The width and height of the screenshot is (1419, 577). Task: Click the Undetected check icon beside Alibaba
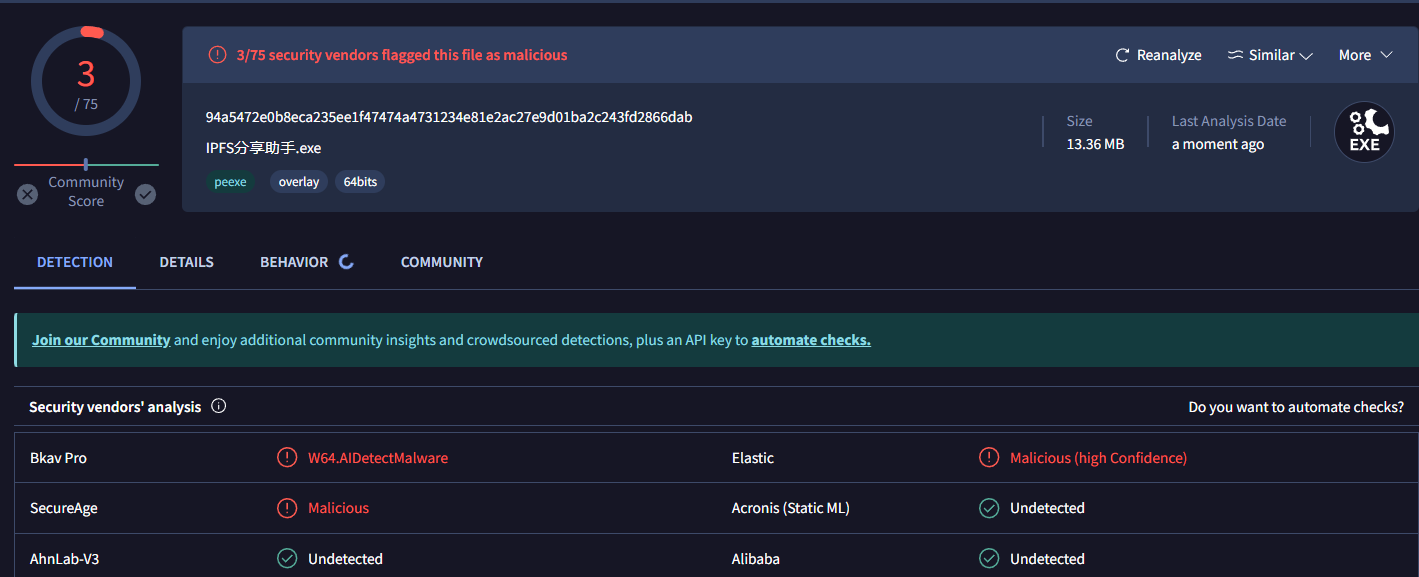tap(989, 558)
